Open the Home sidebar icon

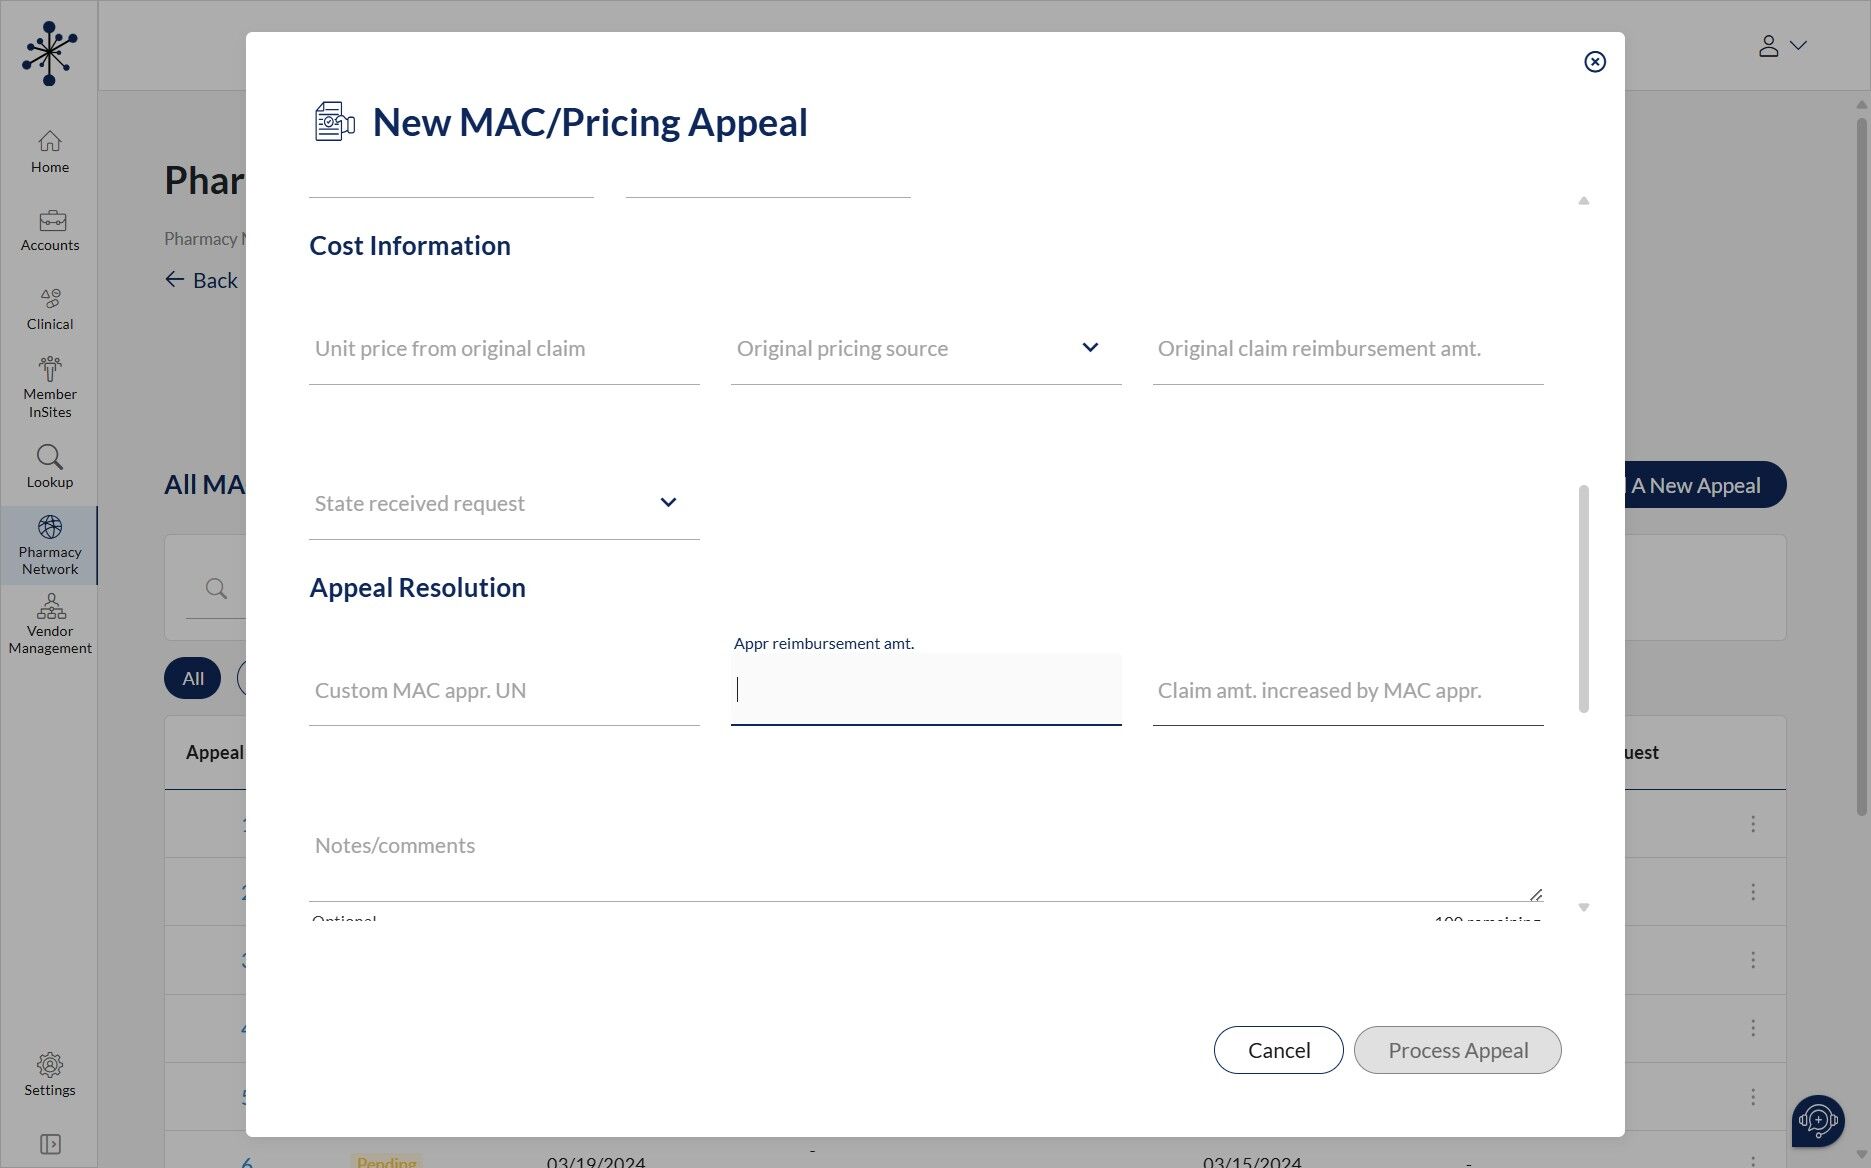click(49, 142)
